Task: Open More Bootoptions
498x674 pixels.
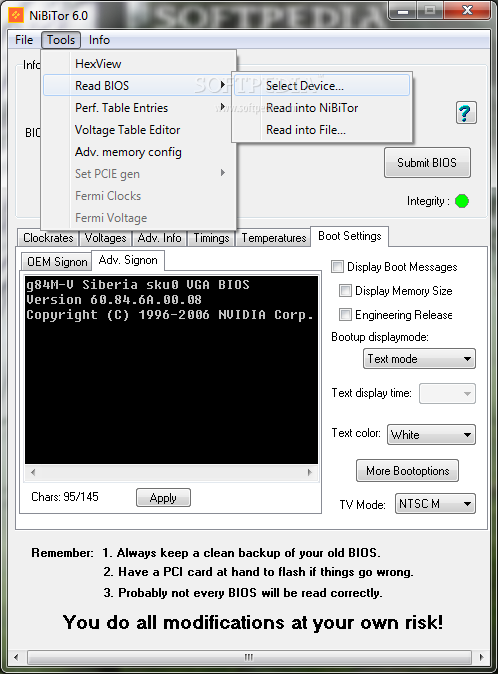Action: click(407, 471)
